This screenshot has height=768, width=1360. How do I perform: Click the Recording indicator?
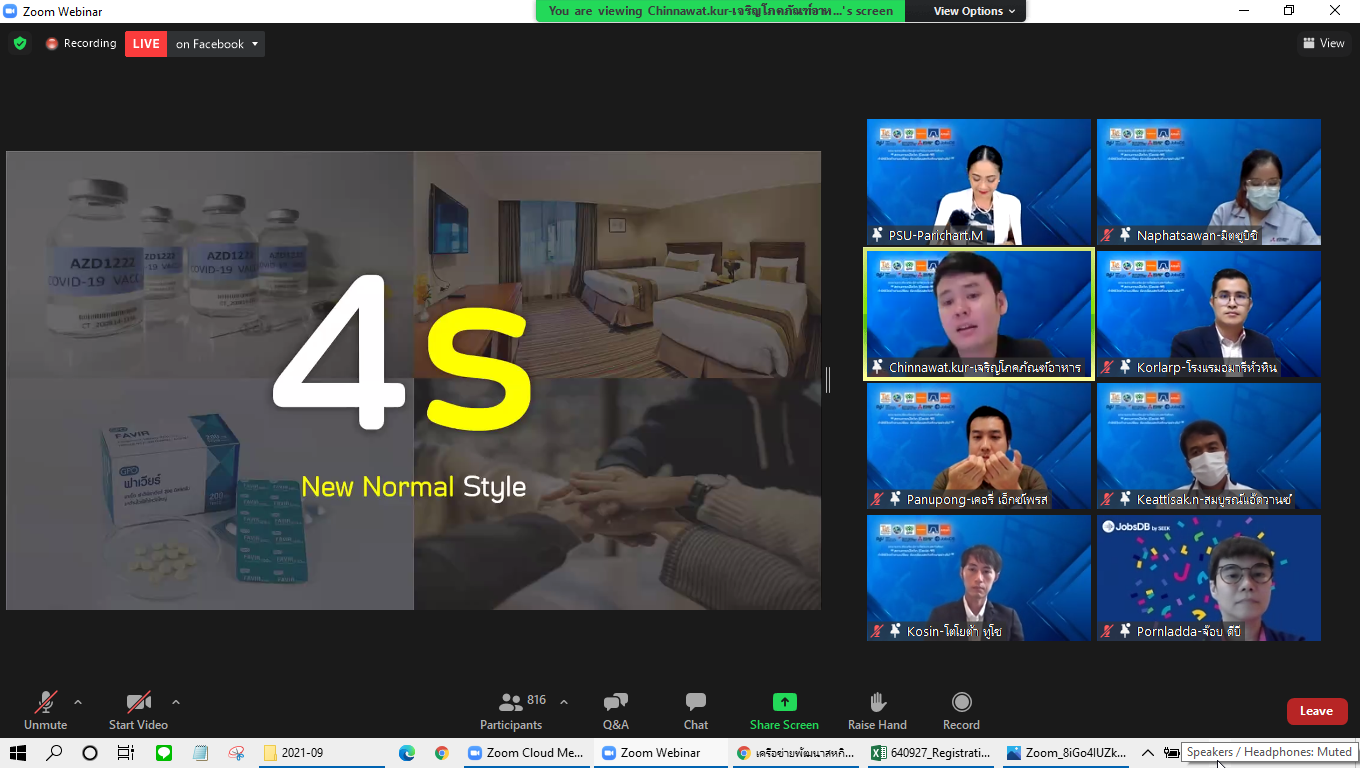(80, 43)
